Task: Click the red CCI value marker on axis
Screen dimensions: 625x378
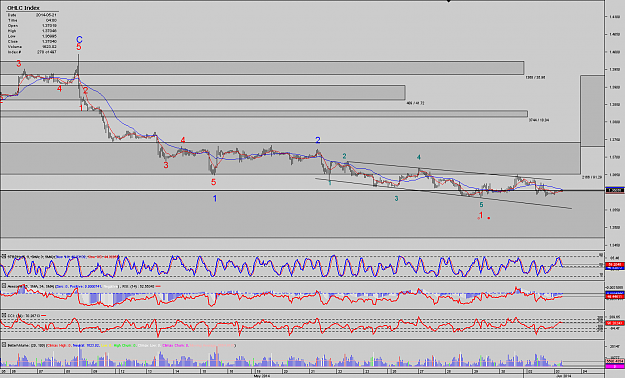Action: (x=615, y=323)
